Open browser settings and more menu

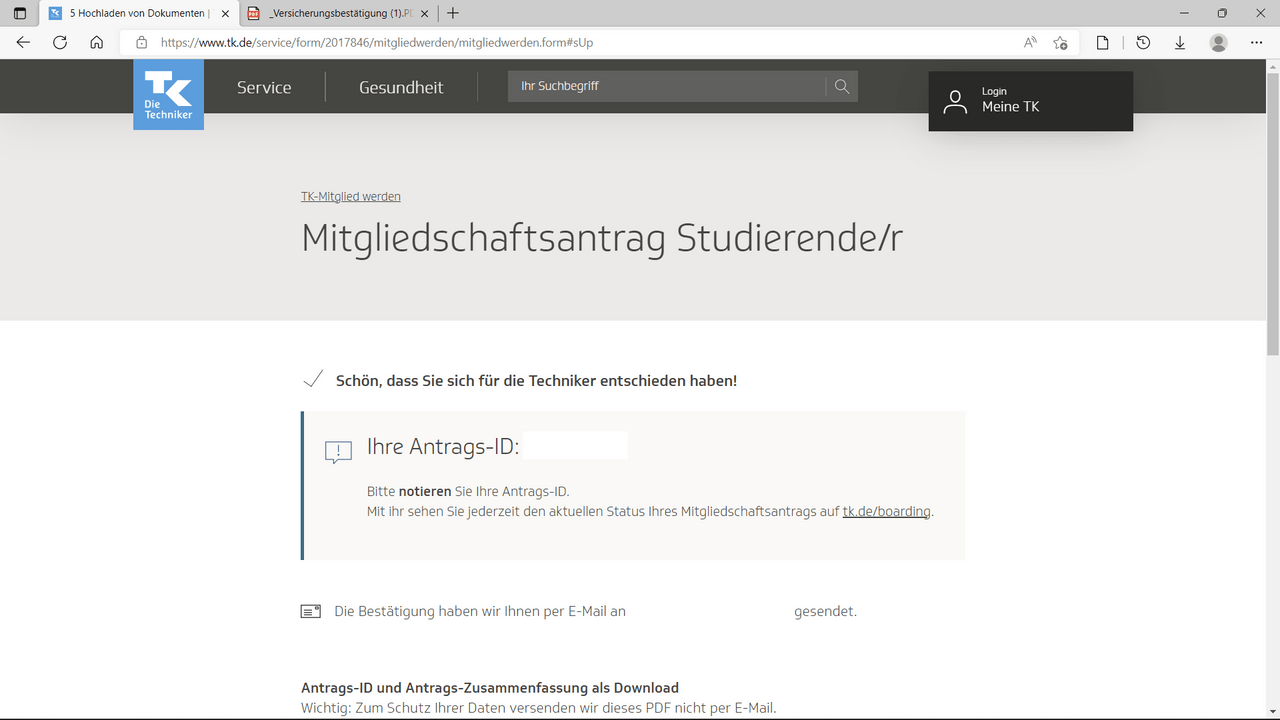click(1257, 43)
